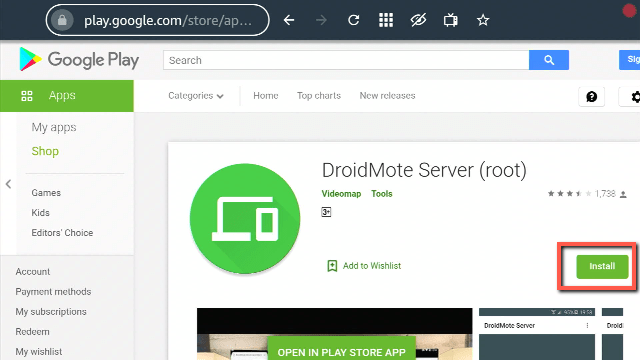Open the Account link
640x360 pixels.
[x=33, y=271]
